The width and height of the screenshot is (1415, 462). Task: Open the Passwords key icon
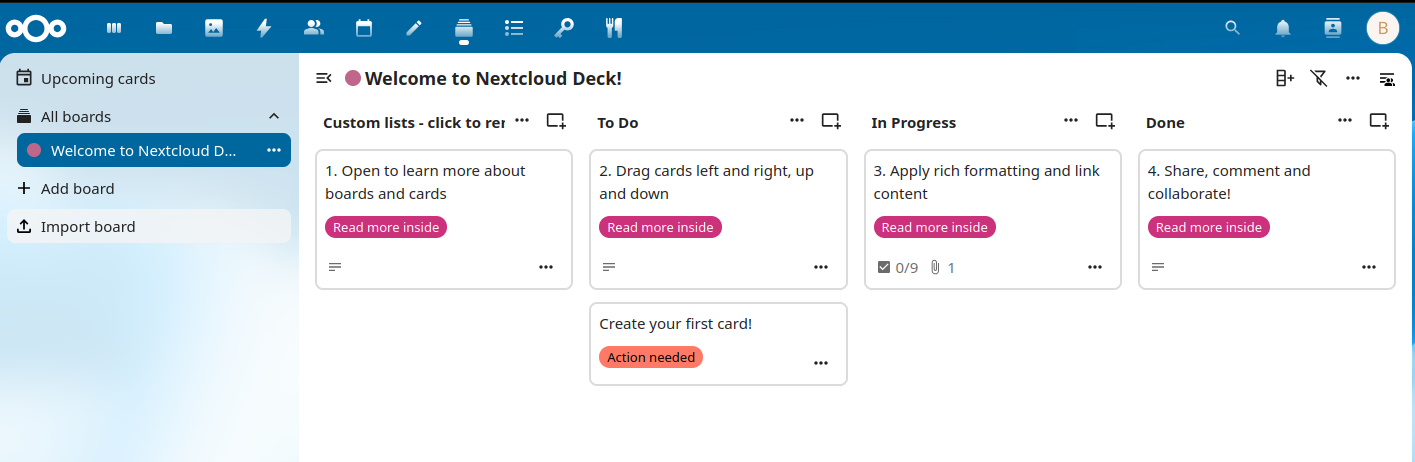click(564, 28)
